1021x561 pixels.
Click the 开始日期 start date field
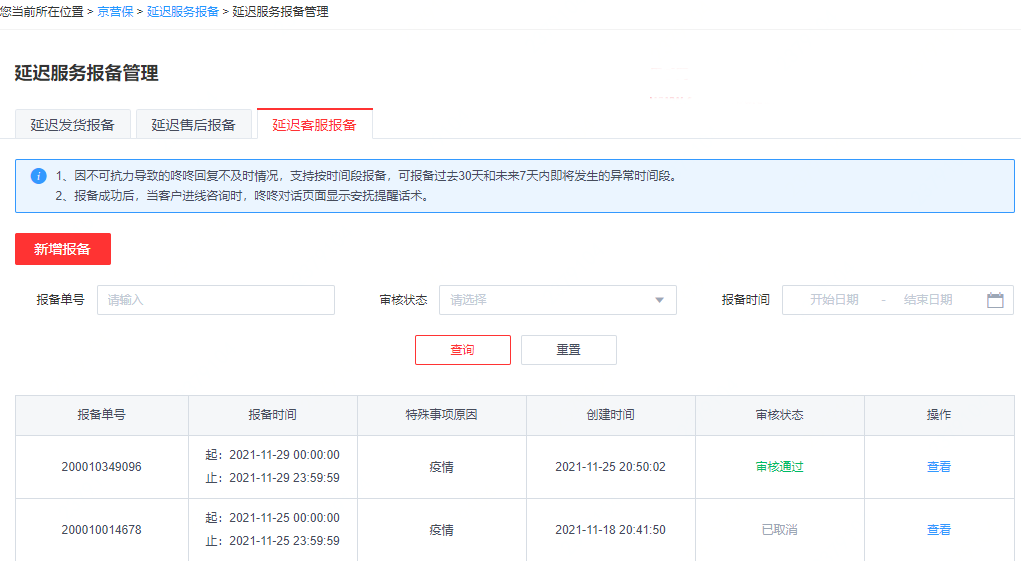(x=834, y=300)
